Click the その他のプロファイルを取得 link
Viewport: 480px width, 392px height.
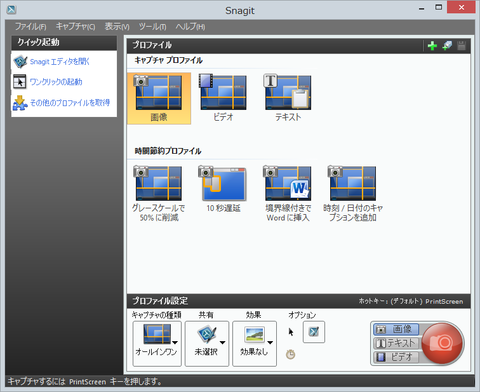coord(70,103)
